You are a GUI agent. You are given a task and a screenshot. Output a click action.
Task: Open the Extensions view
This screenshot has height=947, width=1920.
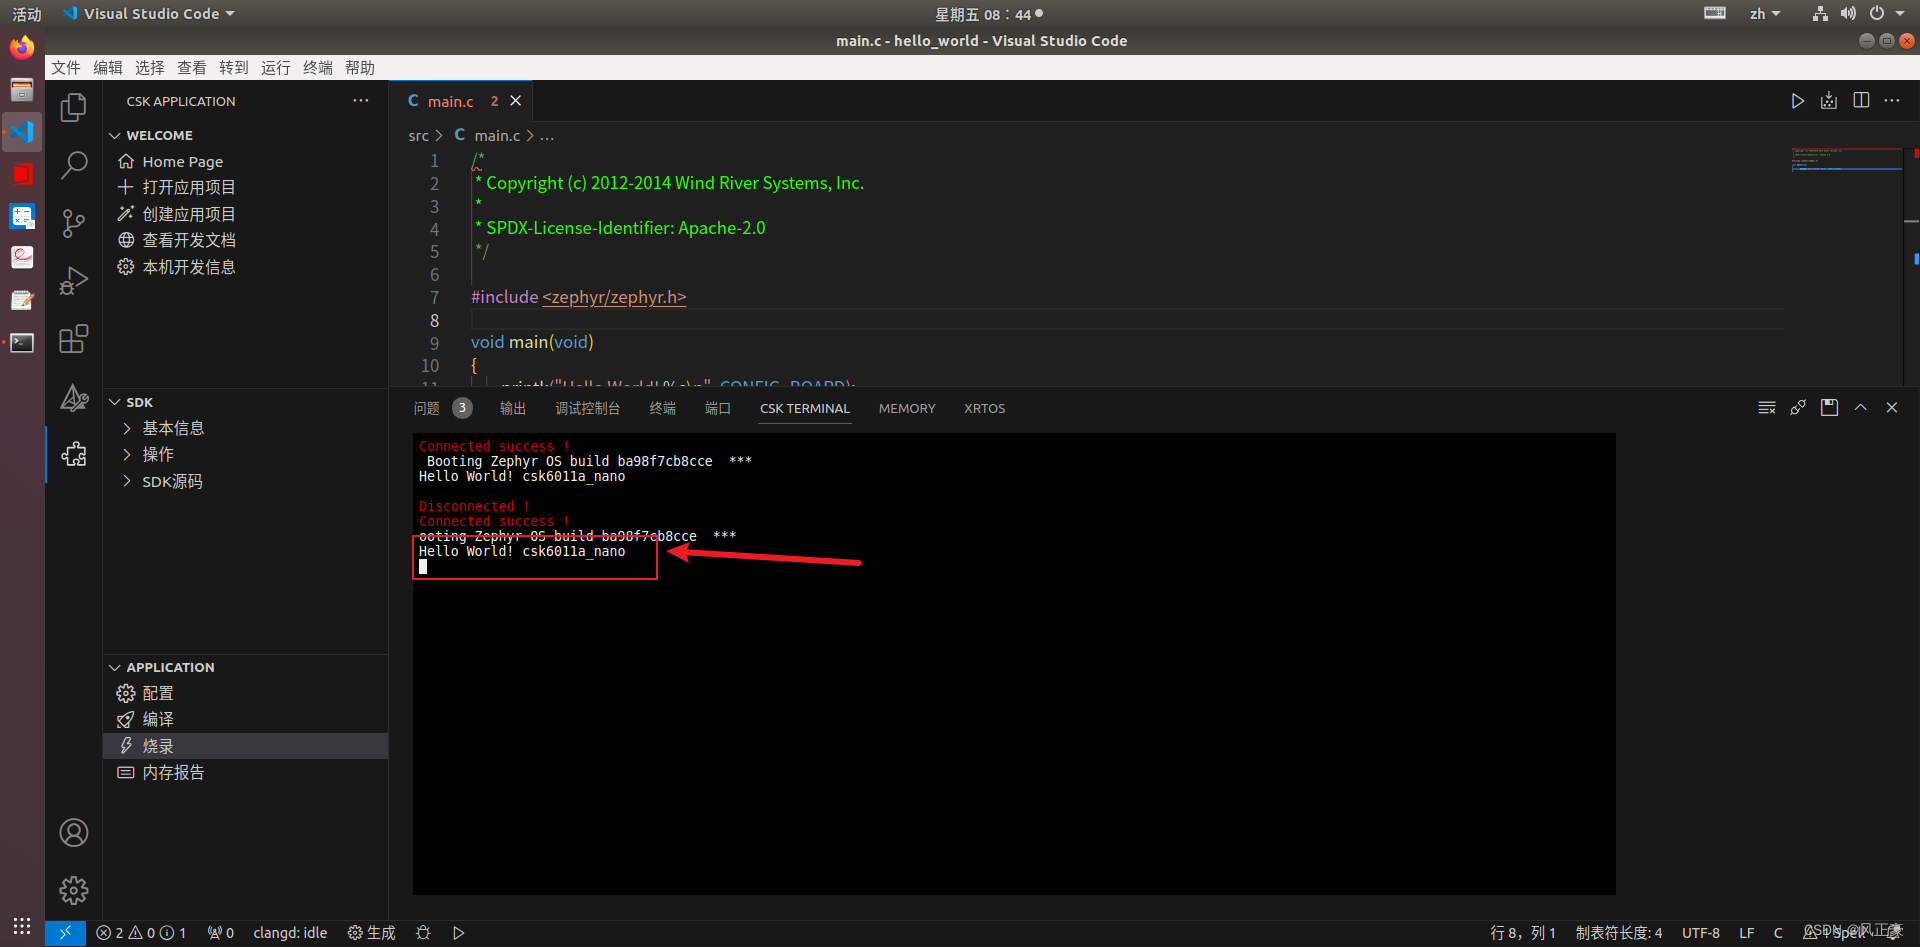(74, 339)
